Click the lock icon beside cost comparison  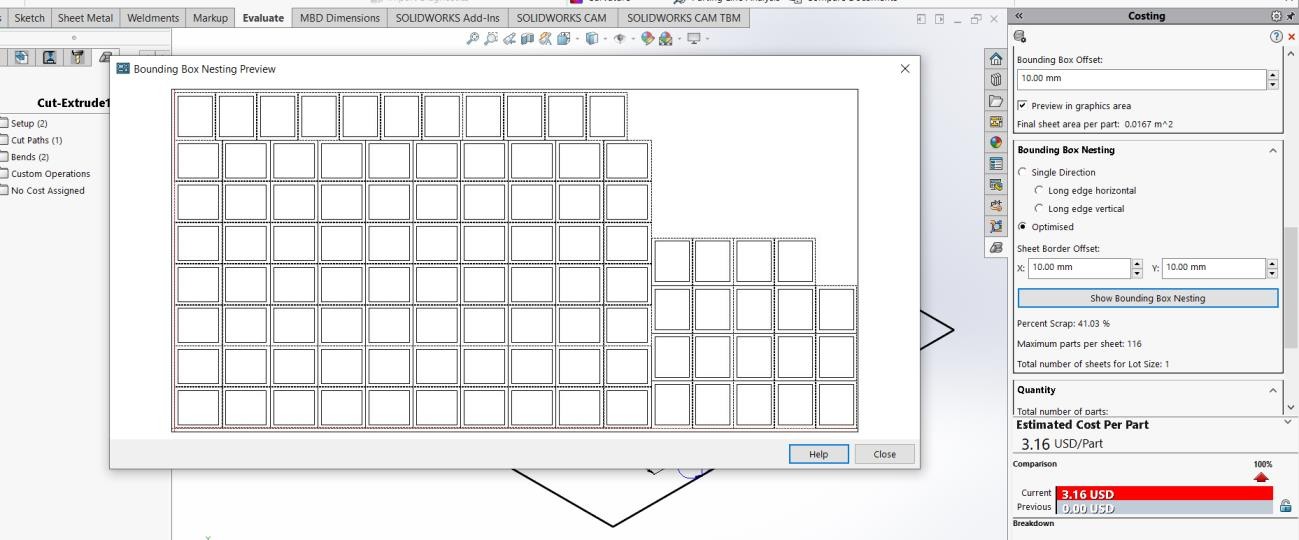[1286, 505]
